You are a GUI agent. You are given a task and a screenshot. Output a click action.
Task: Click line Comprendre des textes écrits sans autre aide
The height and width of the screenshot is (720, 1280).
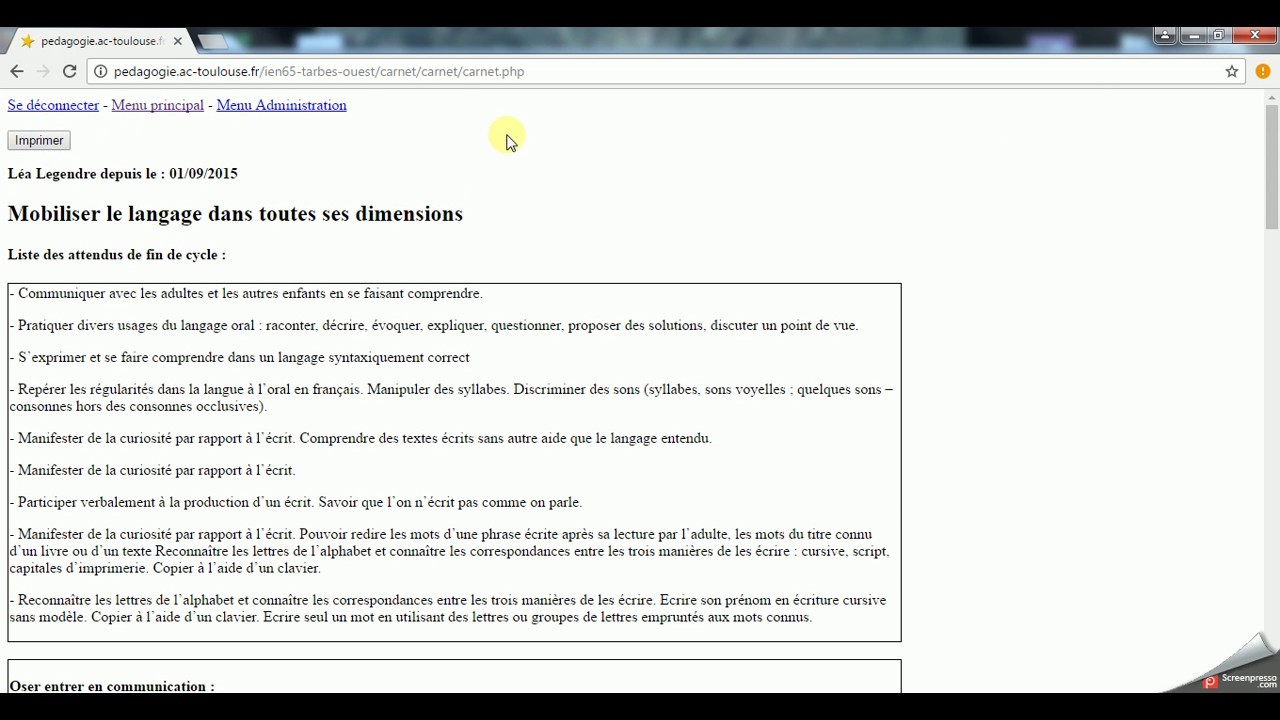(x=361, y=438)
